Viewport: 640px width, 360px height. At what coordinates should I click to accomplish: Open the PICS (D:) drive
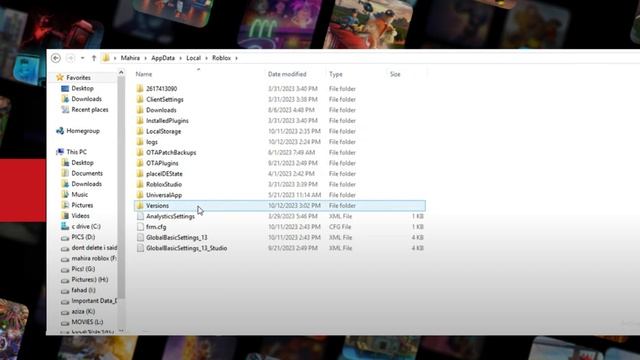tap(83, 237)
